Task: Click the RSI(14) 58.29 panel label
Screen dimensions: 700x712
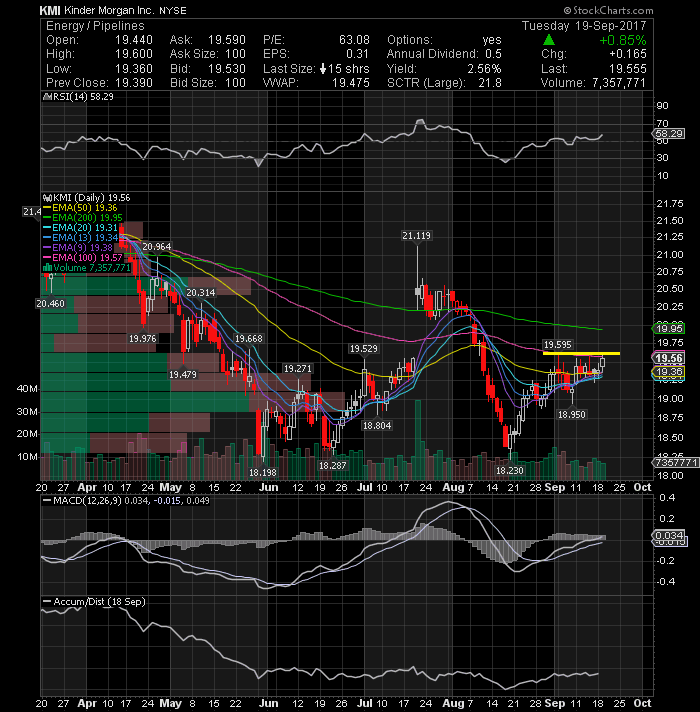Action: click(x=82, y=97)
